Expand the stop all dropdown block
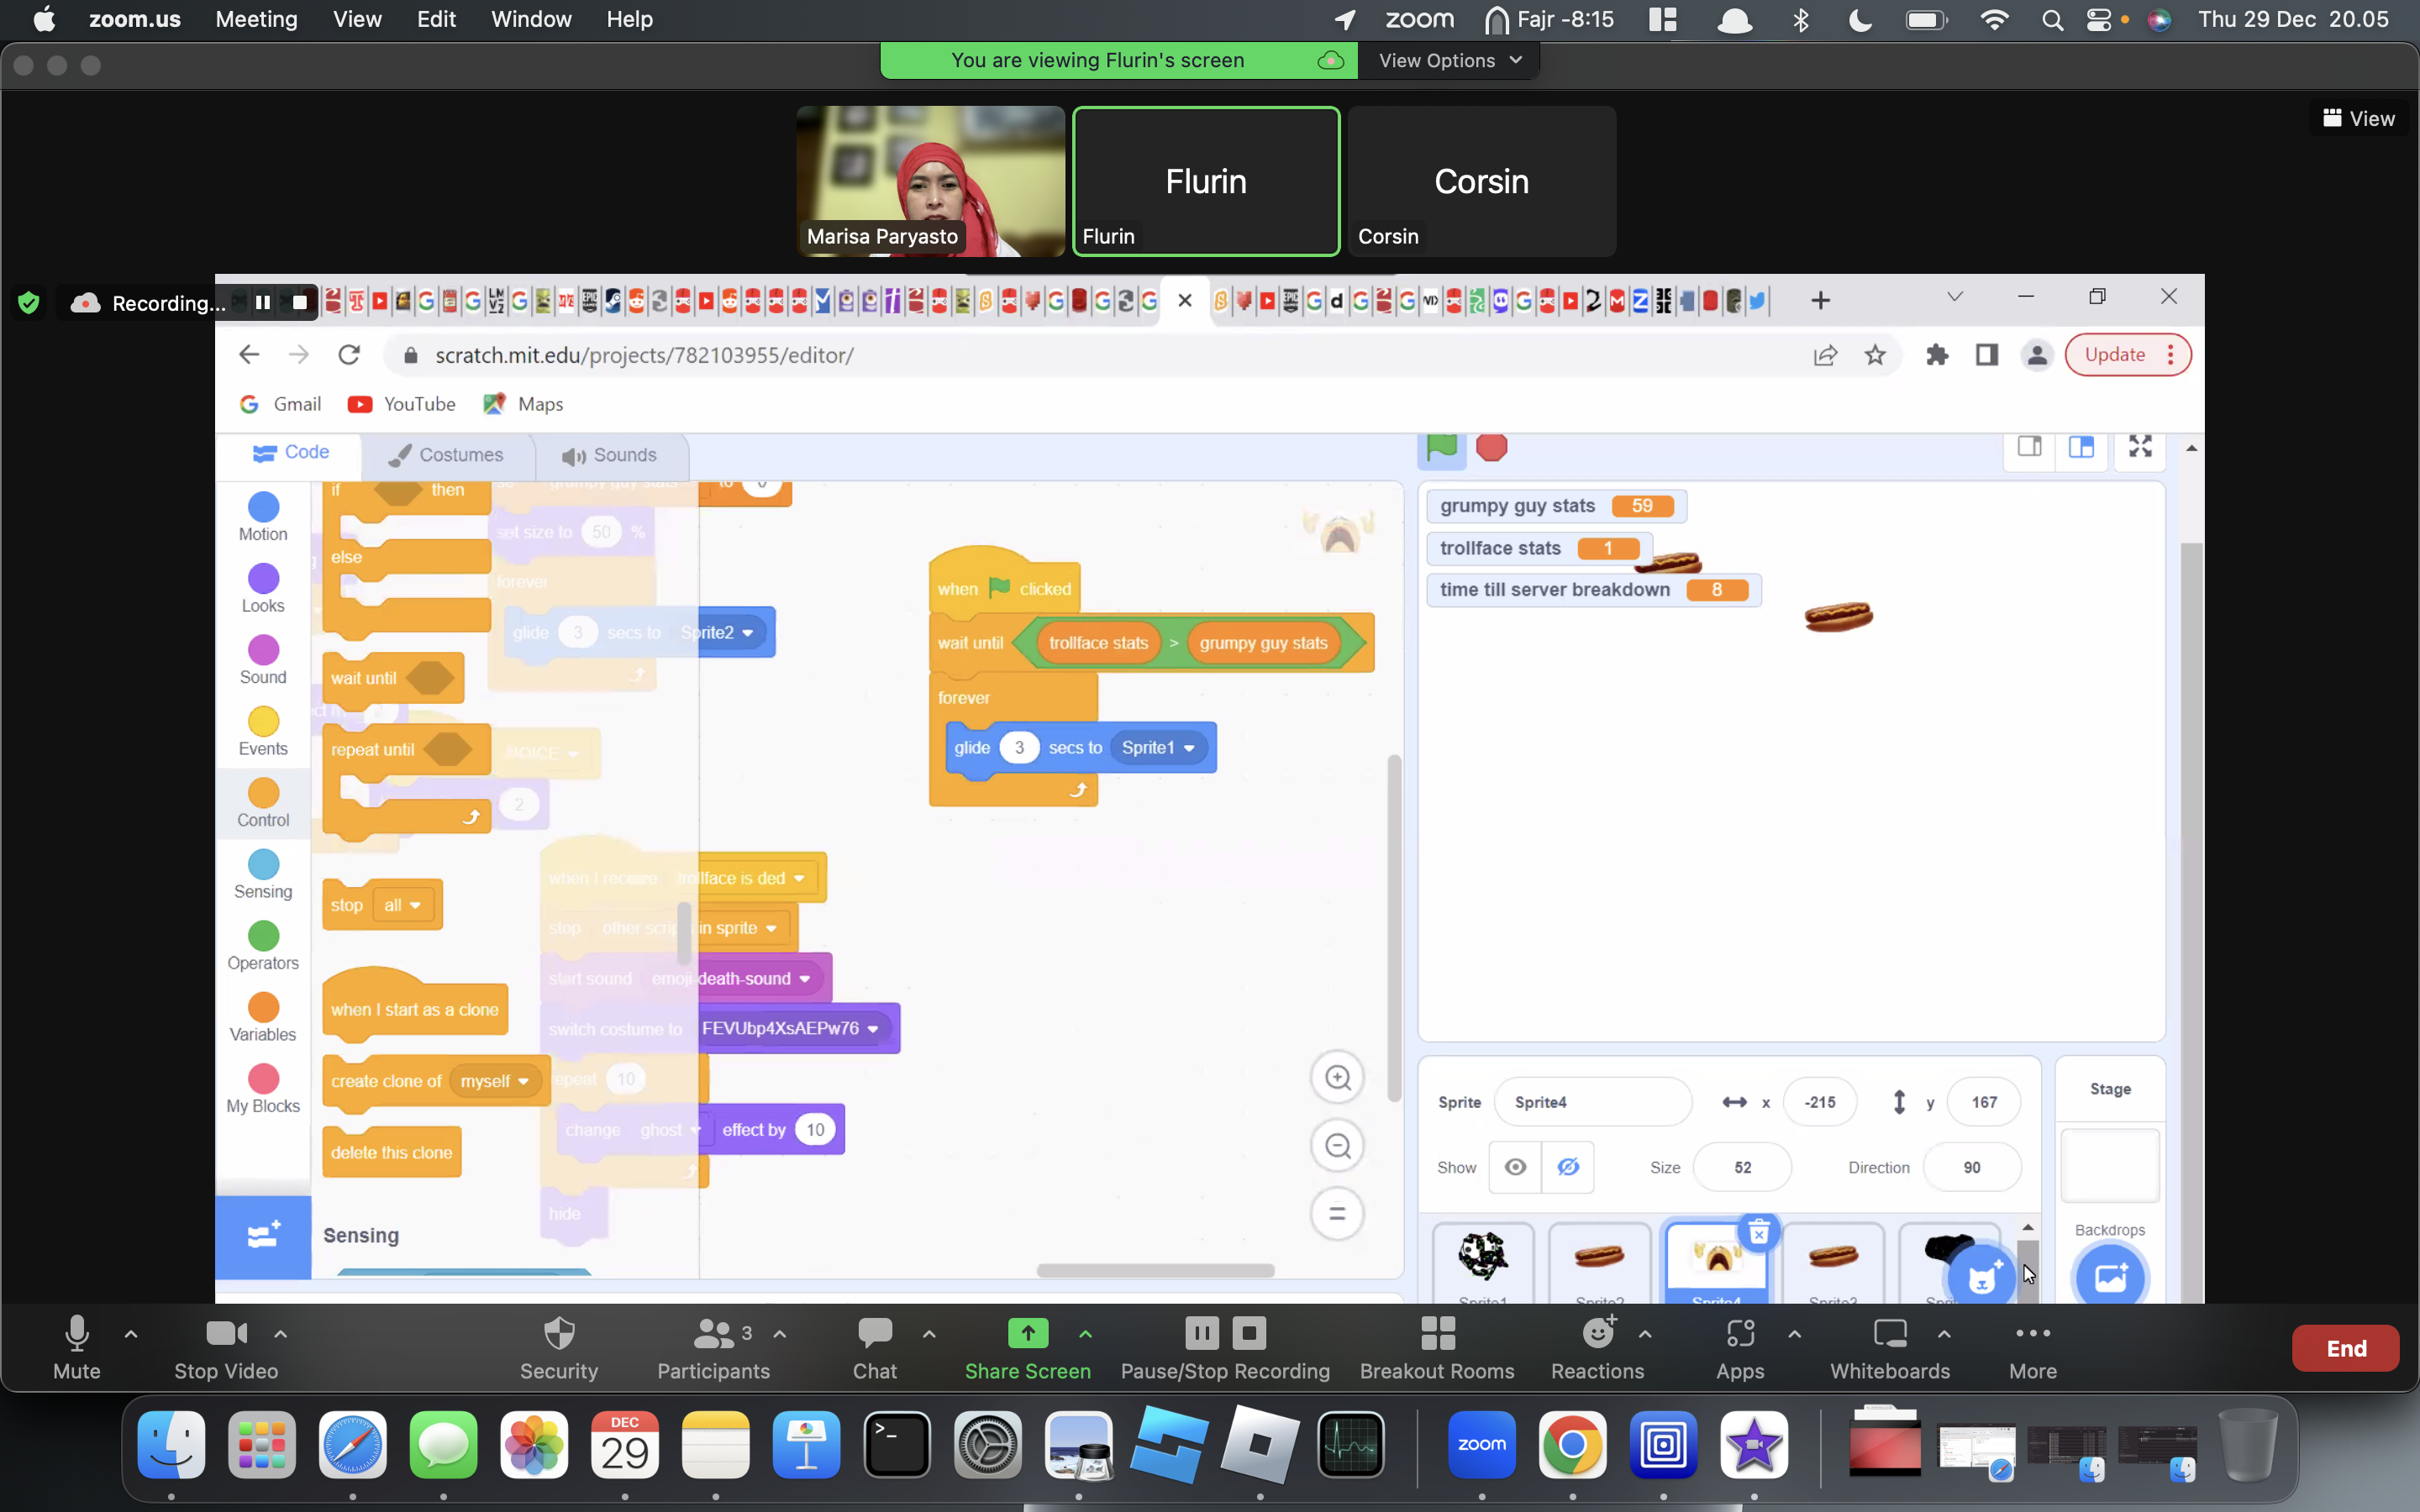This screenshot has height=1512, width=2420. tap(414, 904)
